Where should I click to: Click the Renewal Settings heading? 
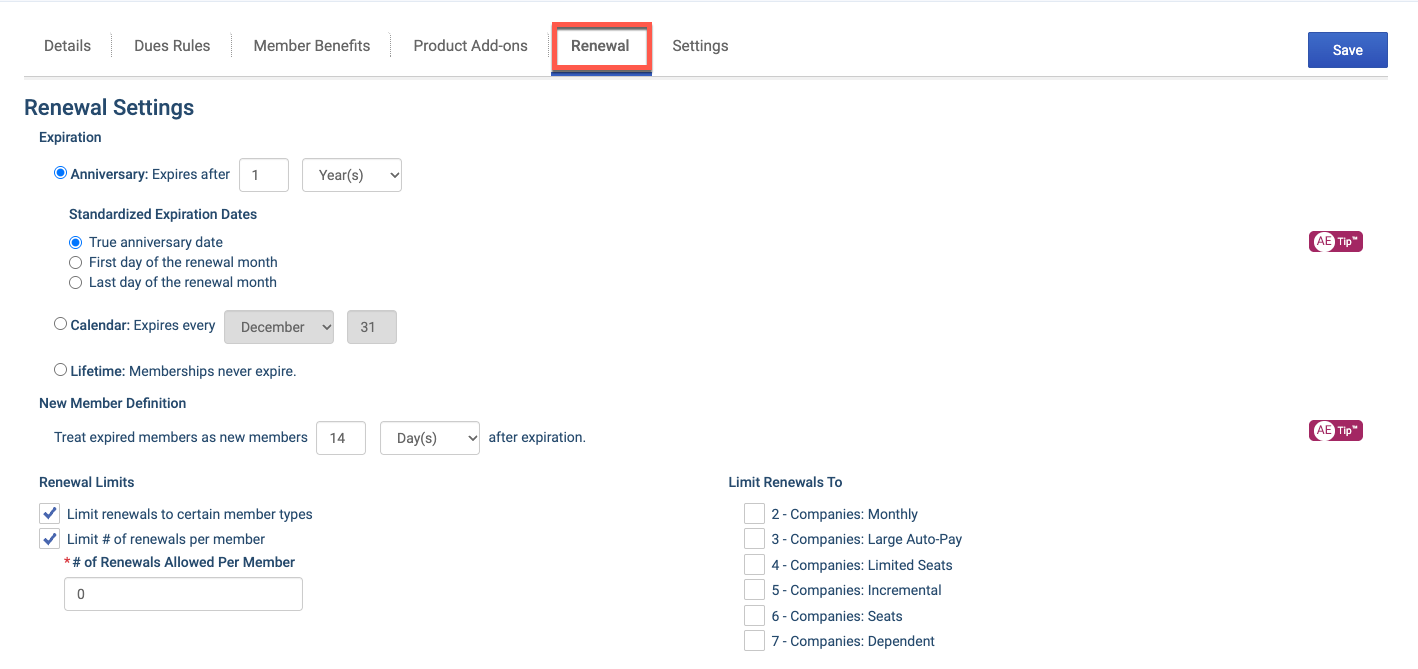point(109,108)
